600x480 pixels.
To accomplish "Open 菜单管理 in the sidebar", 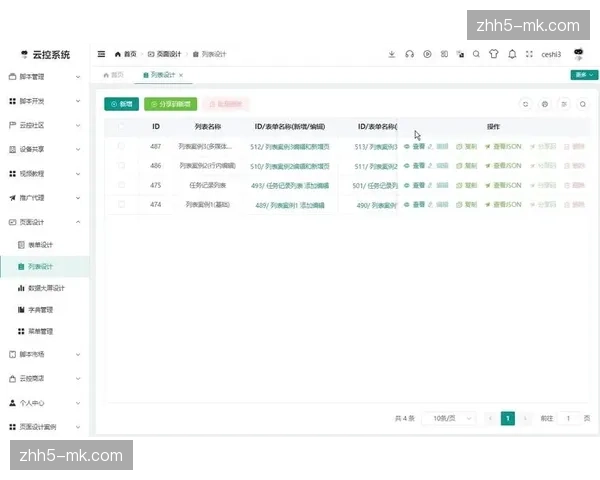I will tap(44, 331).
